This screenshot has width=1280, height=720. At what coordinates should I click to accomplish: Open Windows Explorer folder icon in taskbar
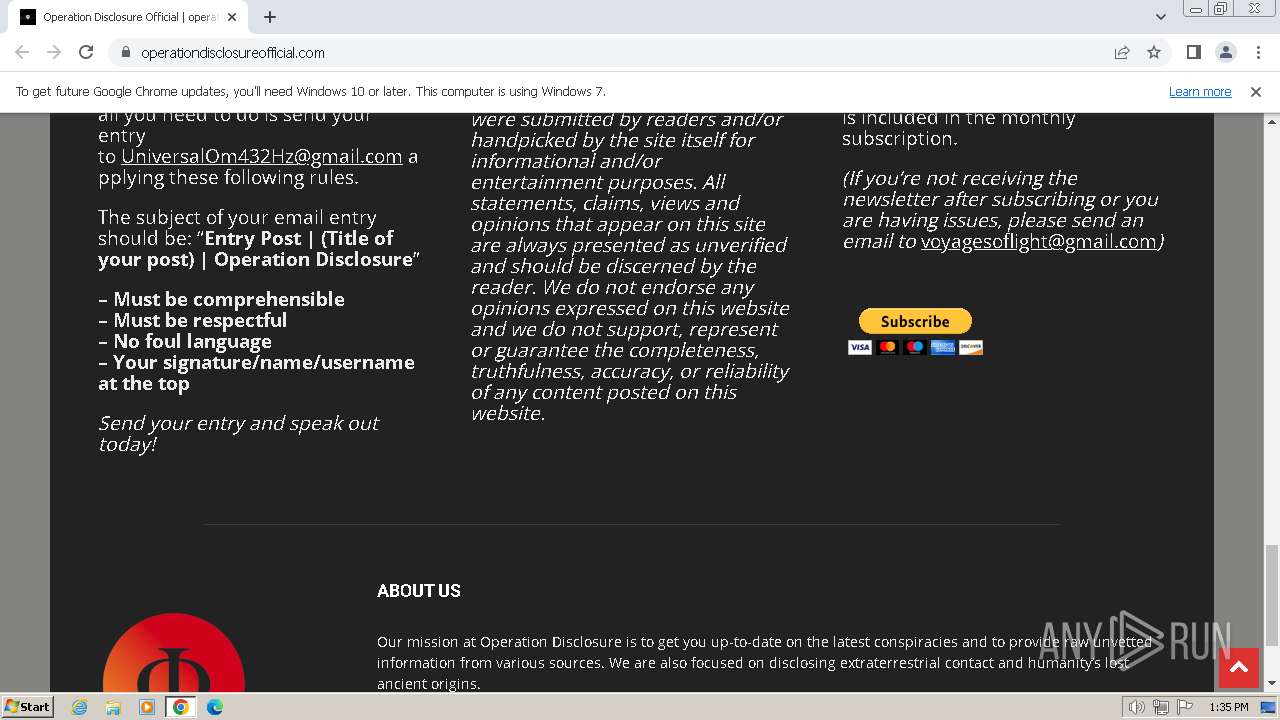tap(113, 707)
